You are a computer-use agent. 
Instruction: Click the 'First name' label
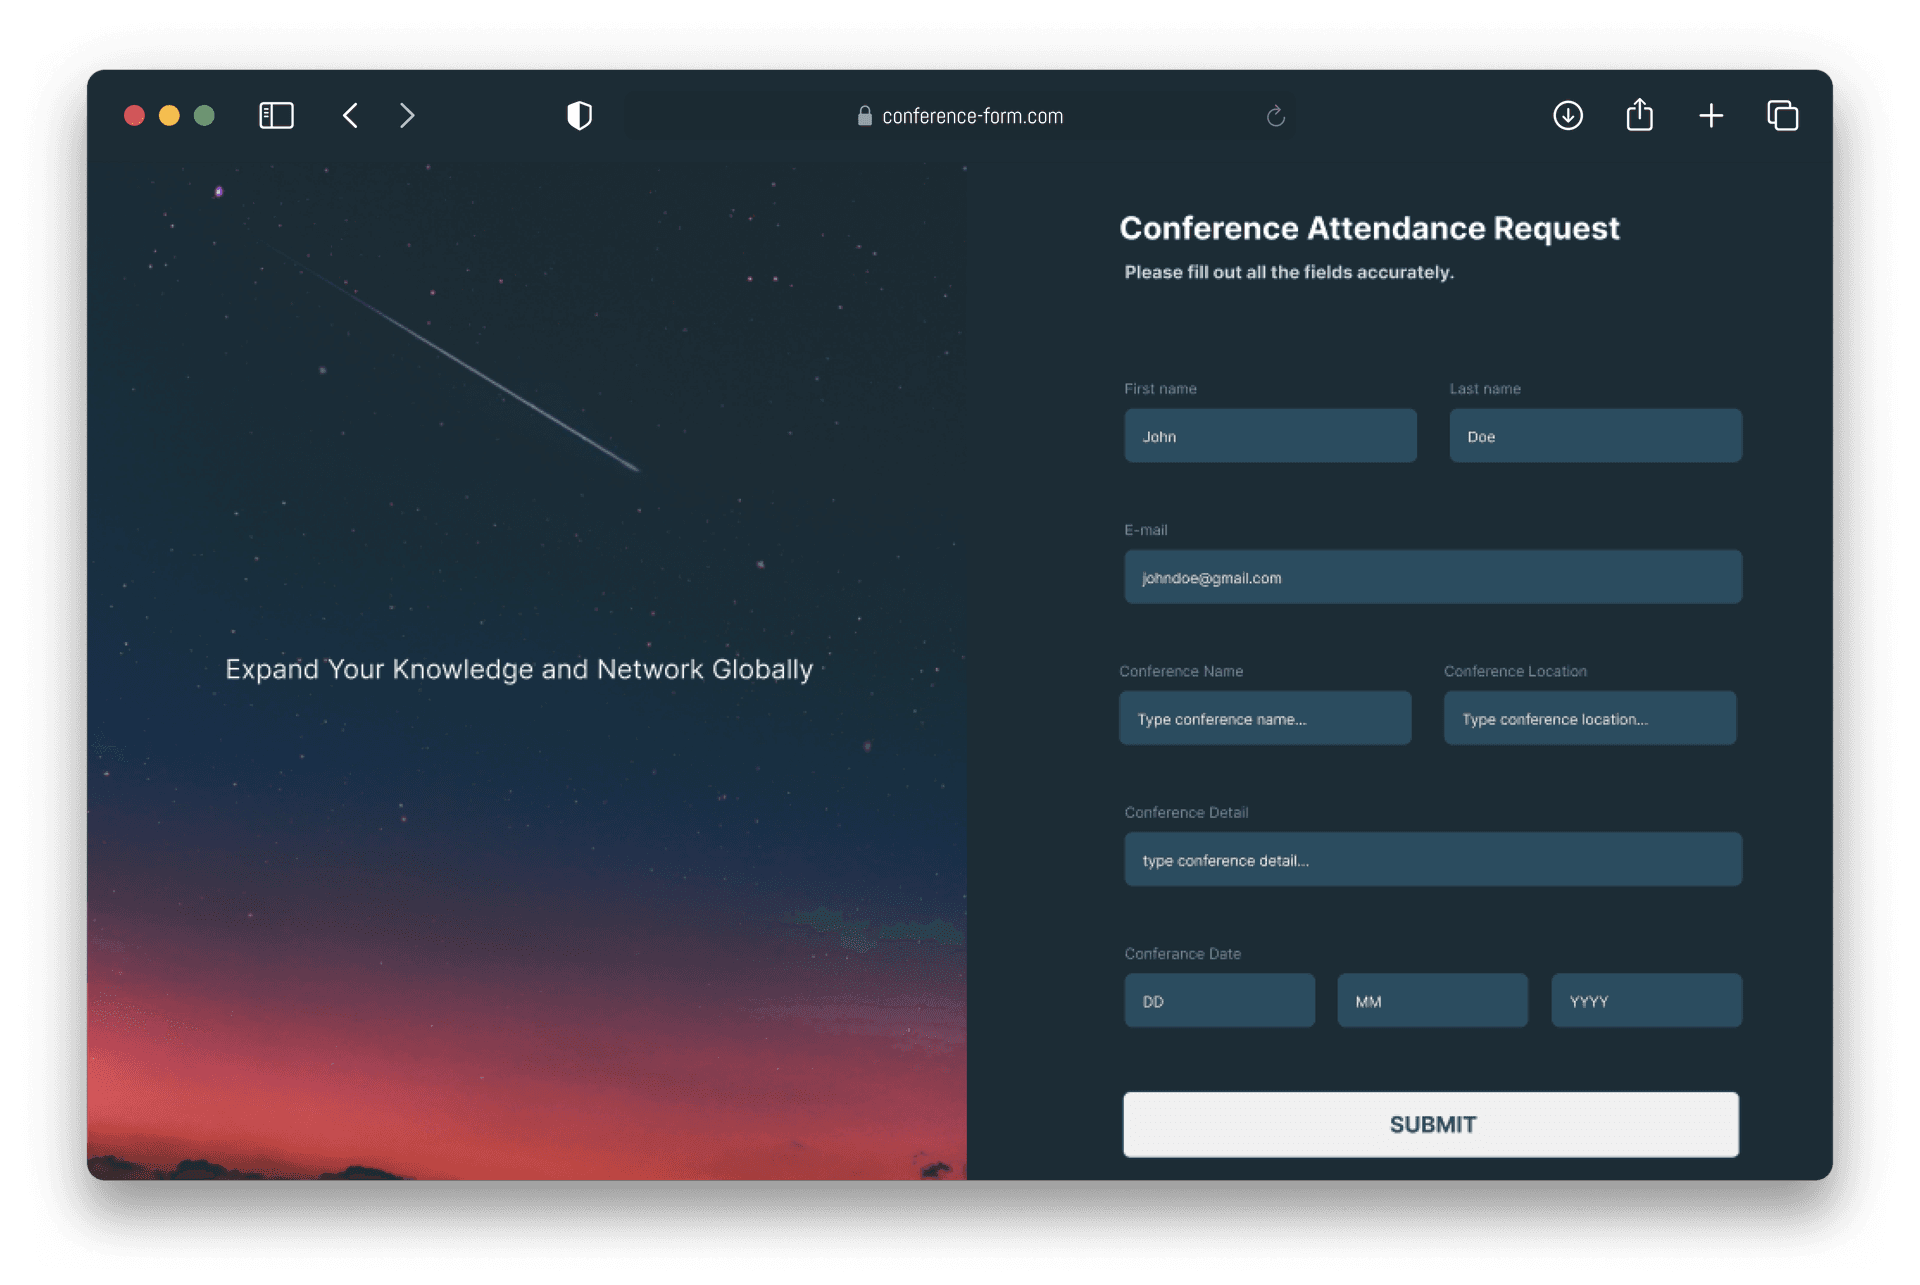point(1160,389)
